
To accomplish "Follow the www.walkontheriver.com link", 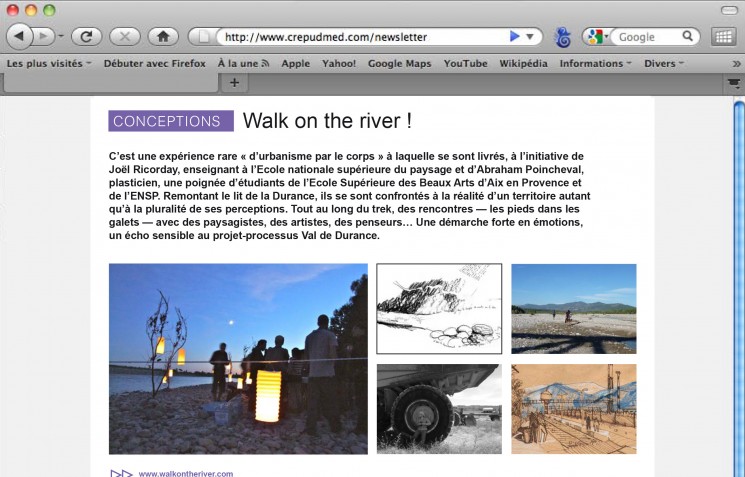I will point(186,473).
